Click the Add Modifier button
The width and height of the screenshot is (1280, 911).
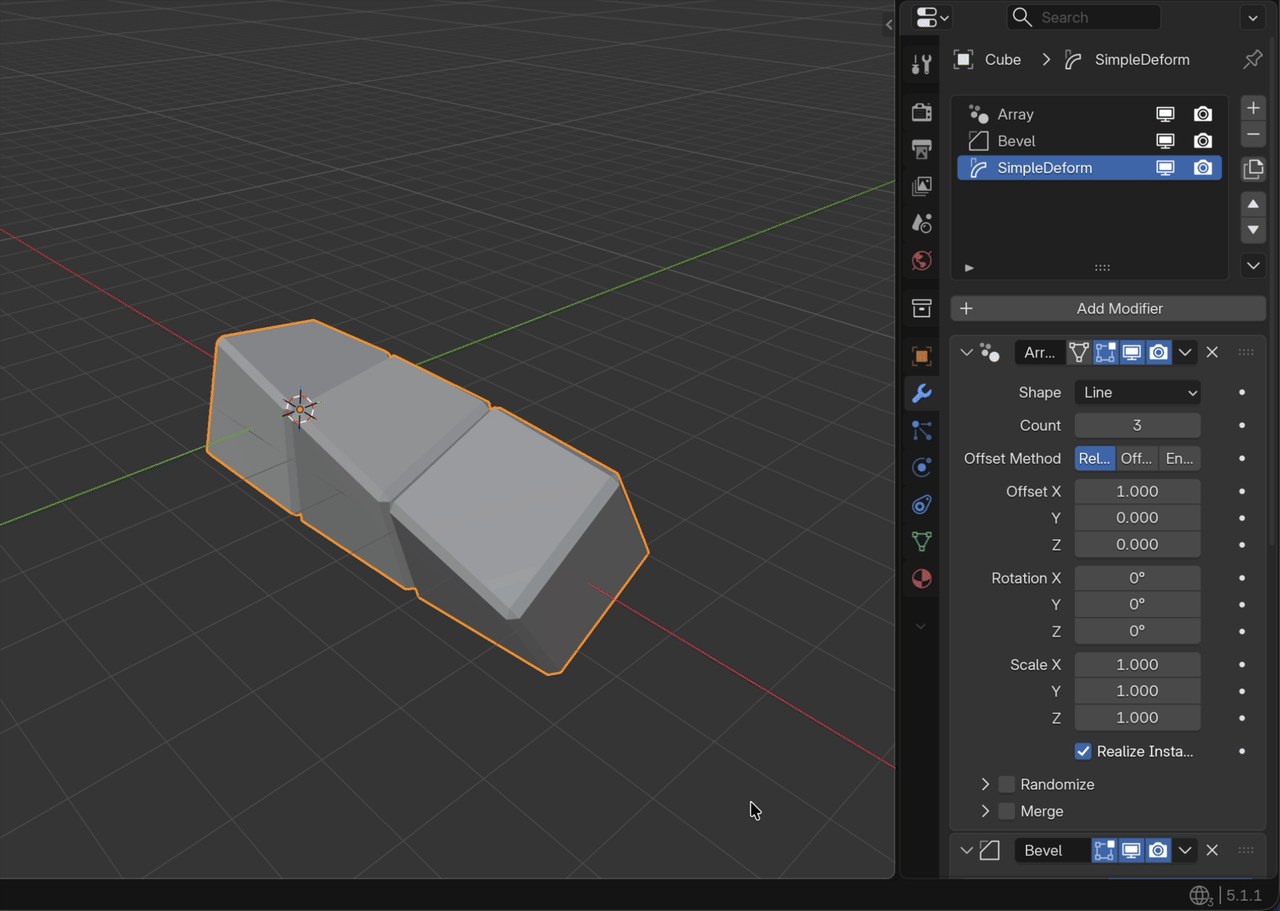coord(1108,309)
